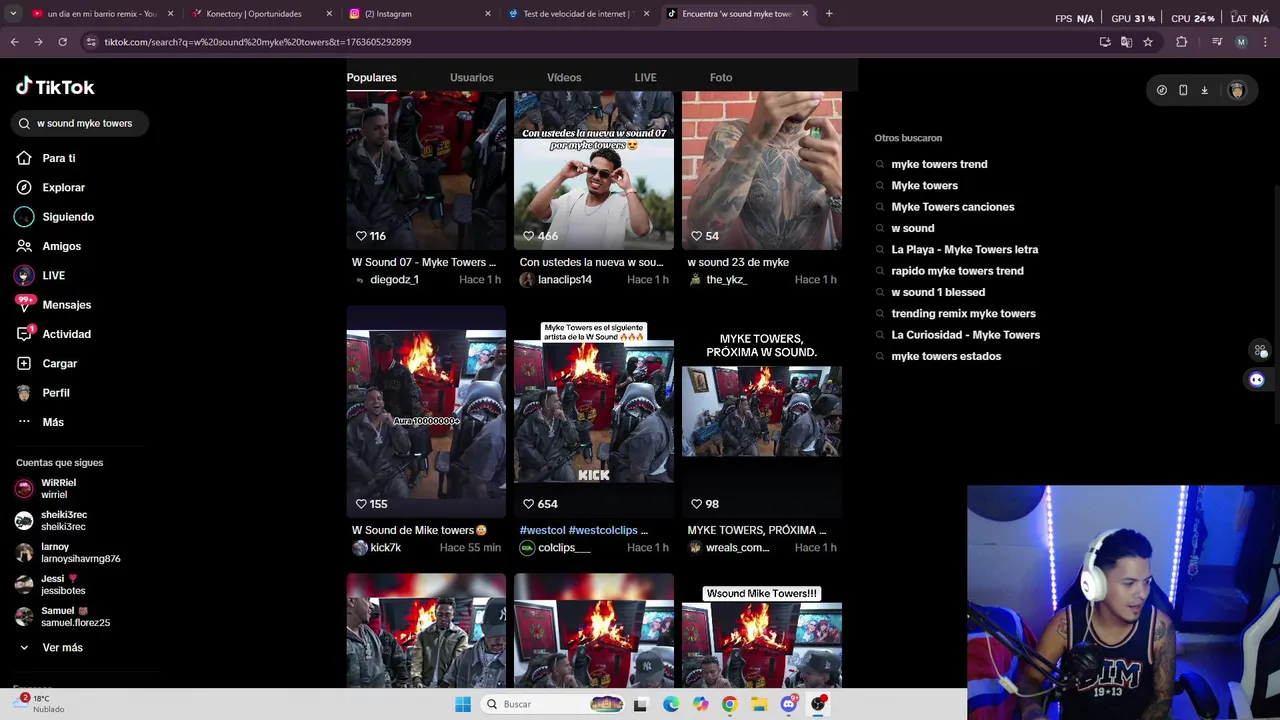Open a new browser tab with plus button
Viewport: 1280px width, 720px height.
(829, 14)
